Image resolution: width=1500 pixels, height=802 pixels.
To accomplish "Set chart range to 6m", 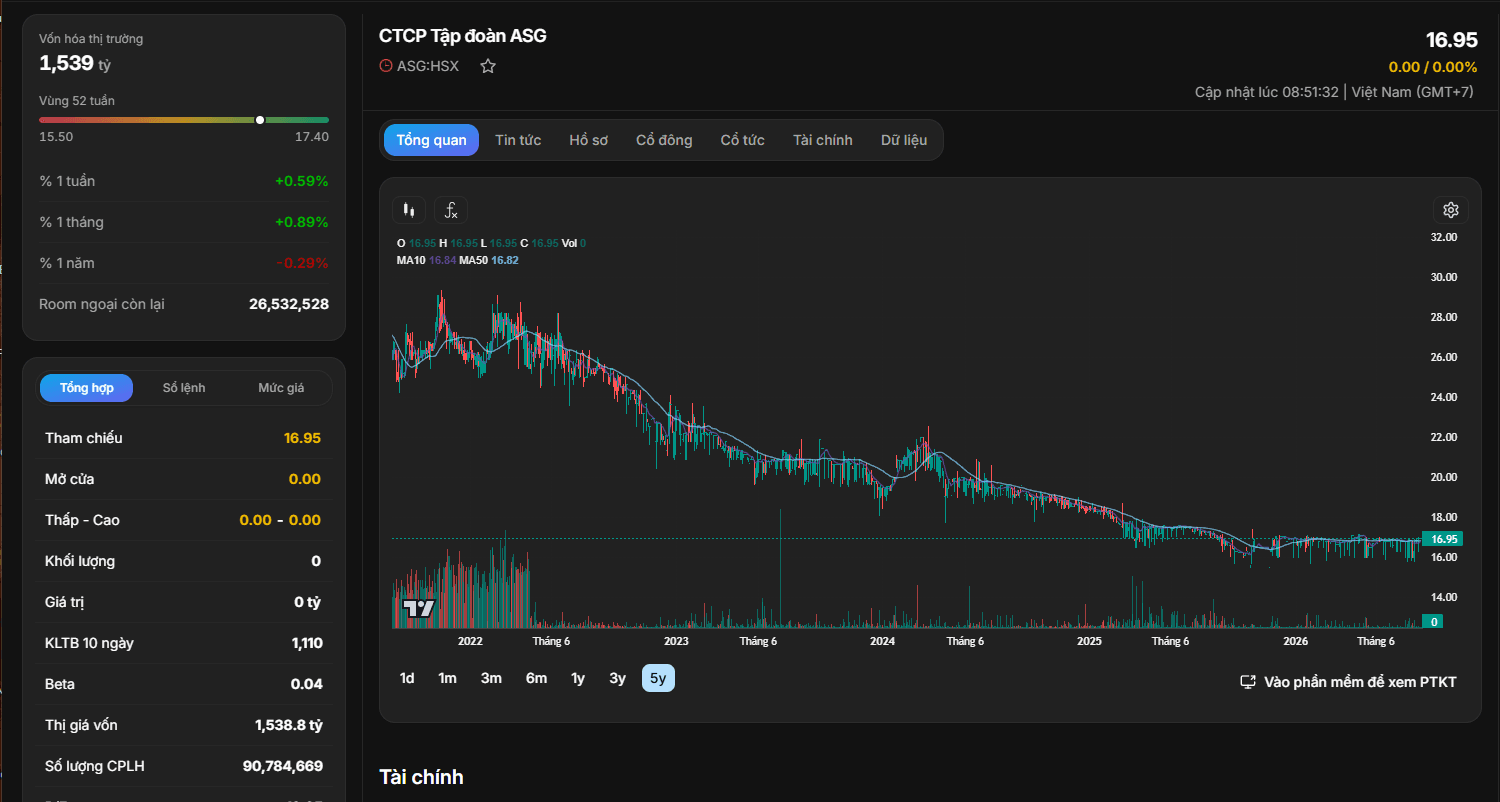I will [537, 678].
